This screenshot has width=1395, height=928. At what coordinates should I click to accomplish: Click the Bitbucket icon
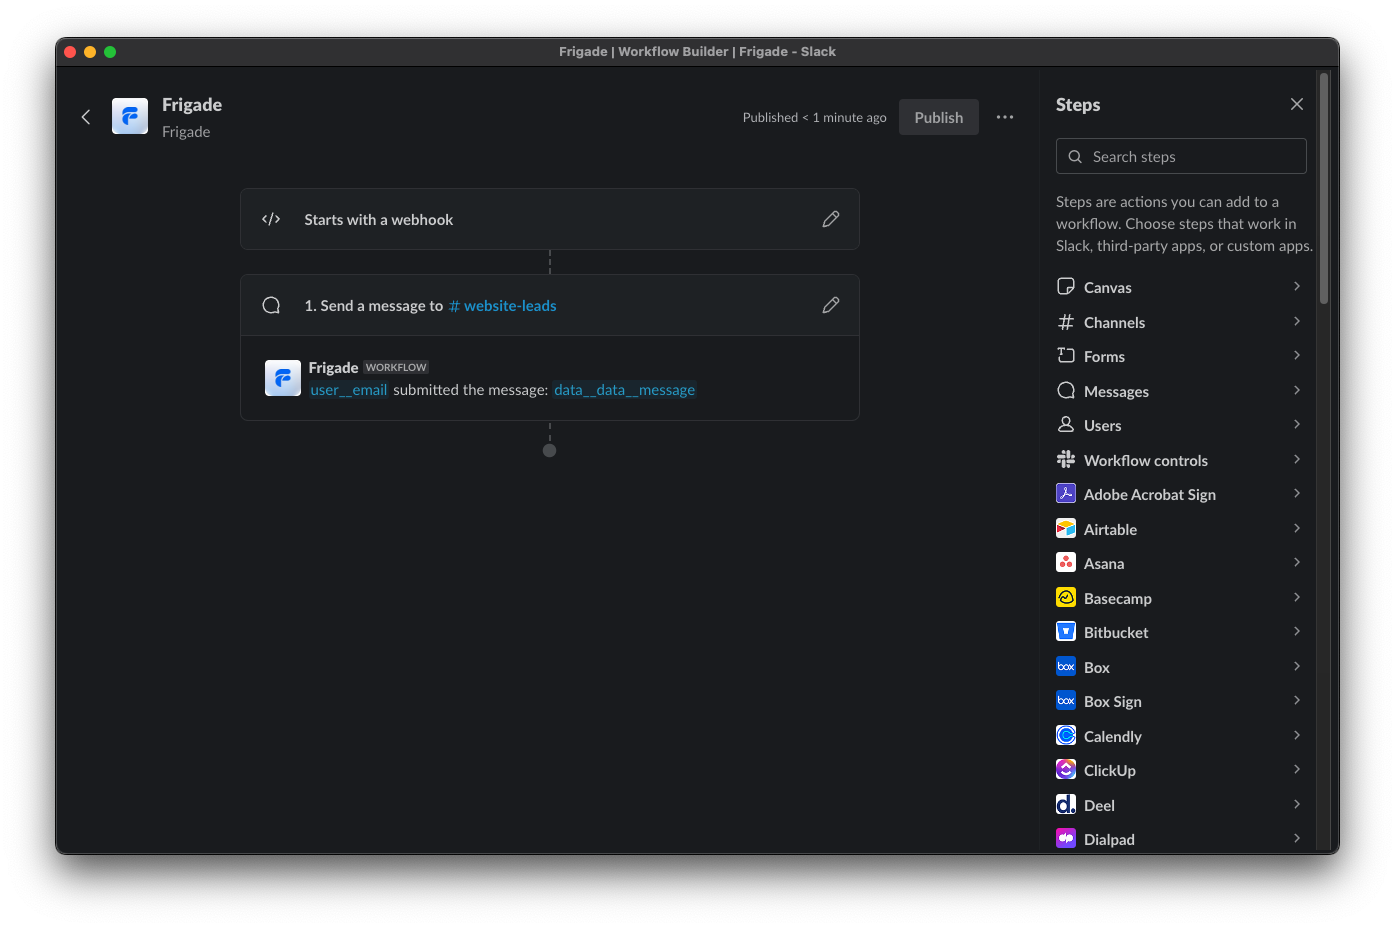pyautogui.click(x=1066, y=631)
